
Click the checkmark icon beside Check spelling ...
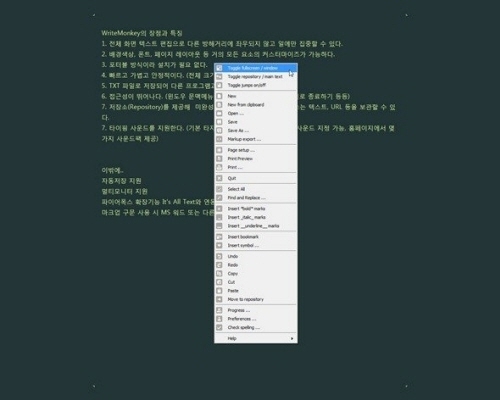click(x=219, y=328)
